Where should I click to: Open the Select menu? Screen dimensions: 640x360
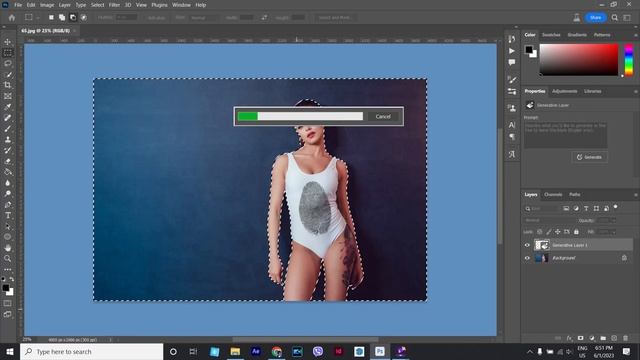[x=98, y=5]
